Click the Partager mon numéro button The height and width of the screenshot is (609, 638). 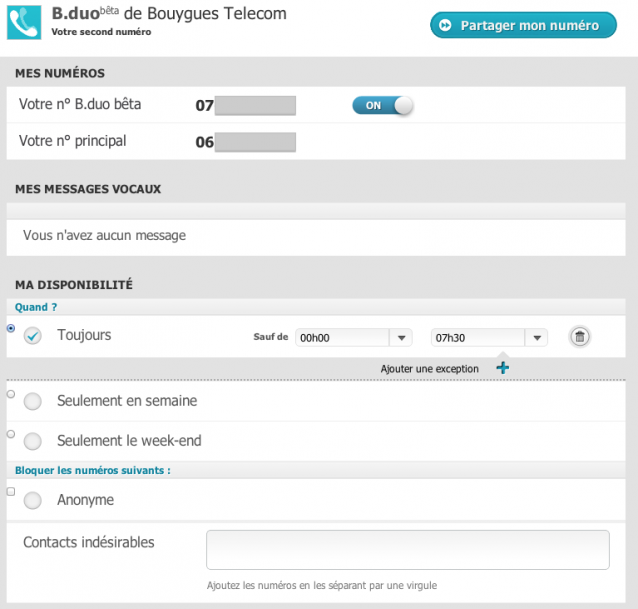coord(523,25)
